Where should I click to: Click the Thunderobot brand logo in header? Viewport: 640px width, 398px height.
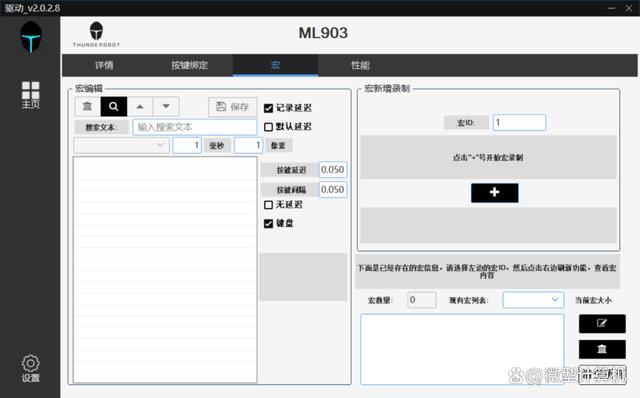pos(96,35)
